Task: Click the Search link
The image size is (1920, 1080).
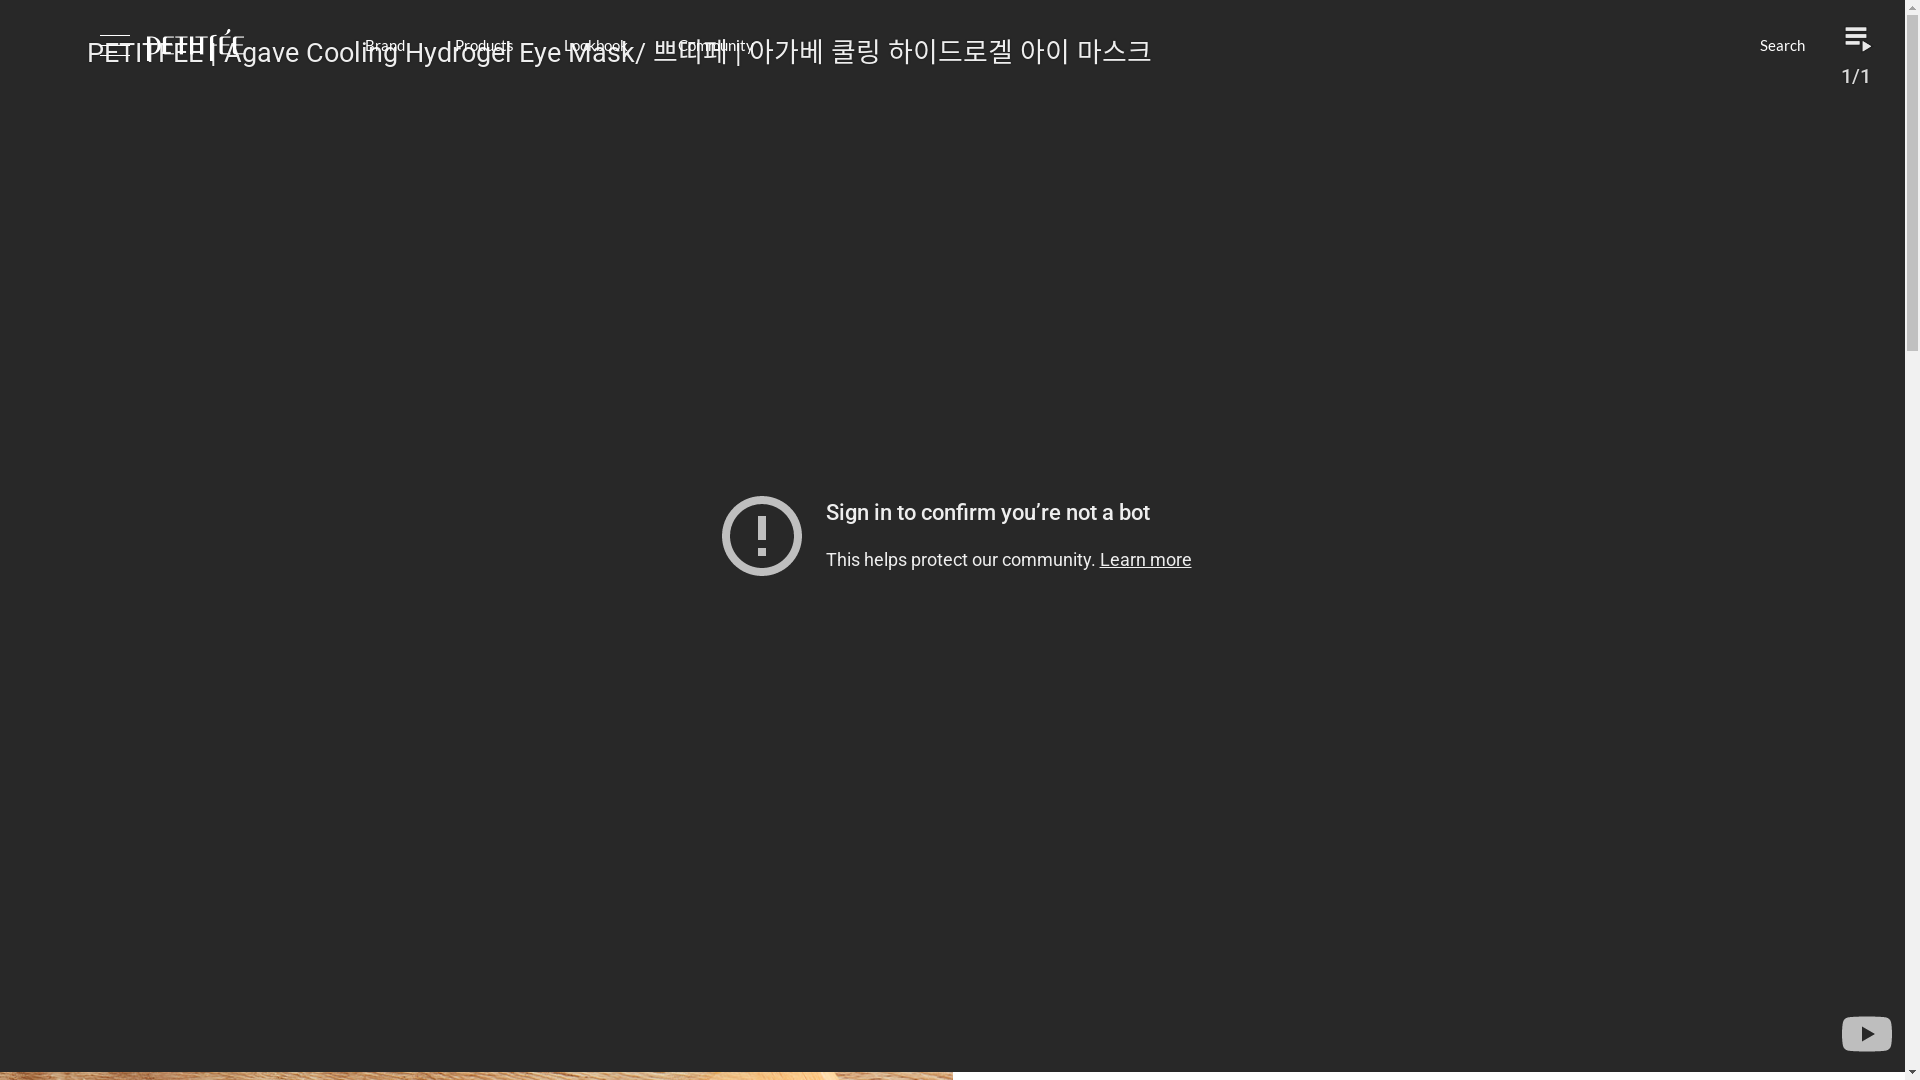Action: 1782,45
